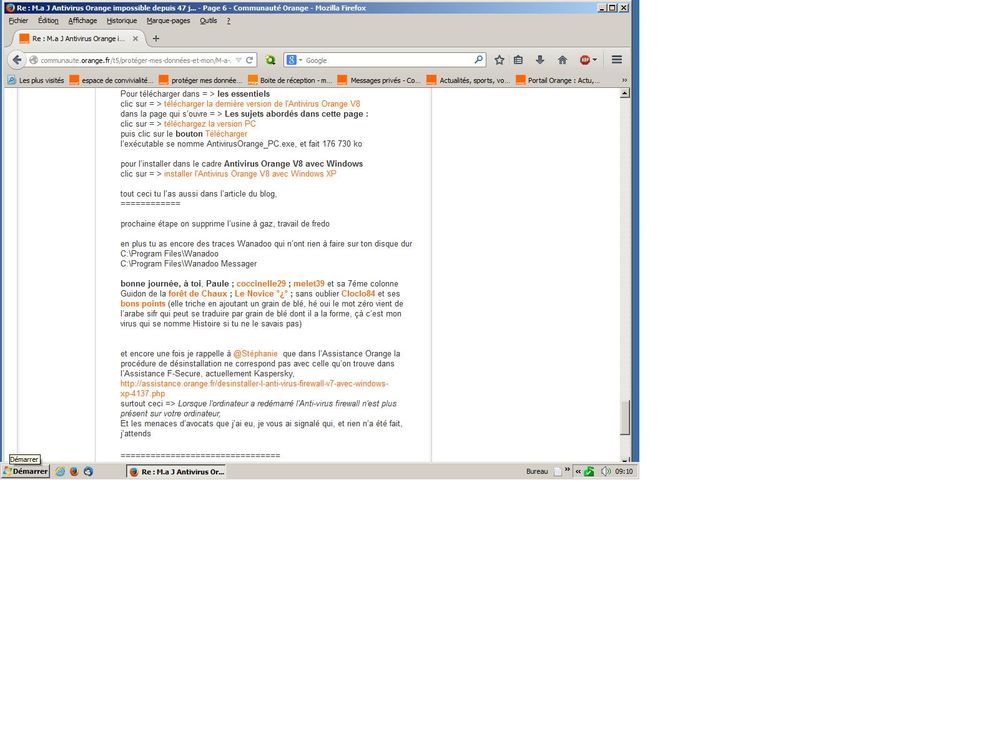Open the Les plus visités bookmark

pos(36,80)
